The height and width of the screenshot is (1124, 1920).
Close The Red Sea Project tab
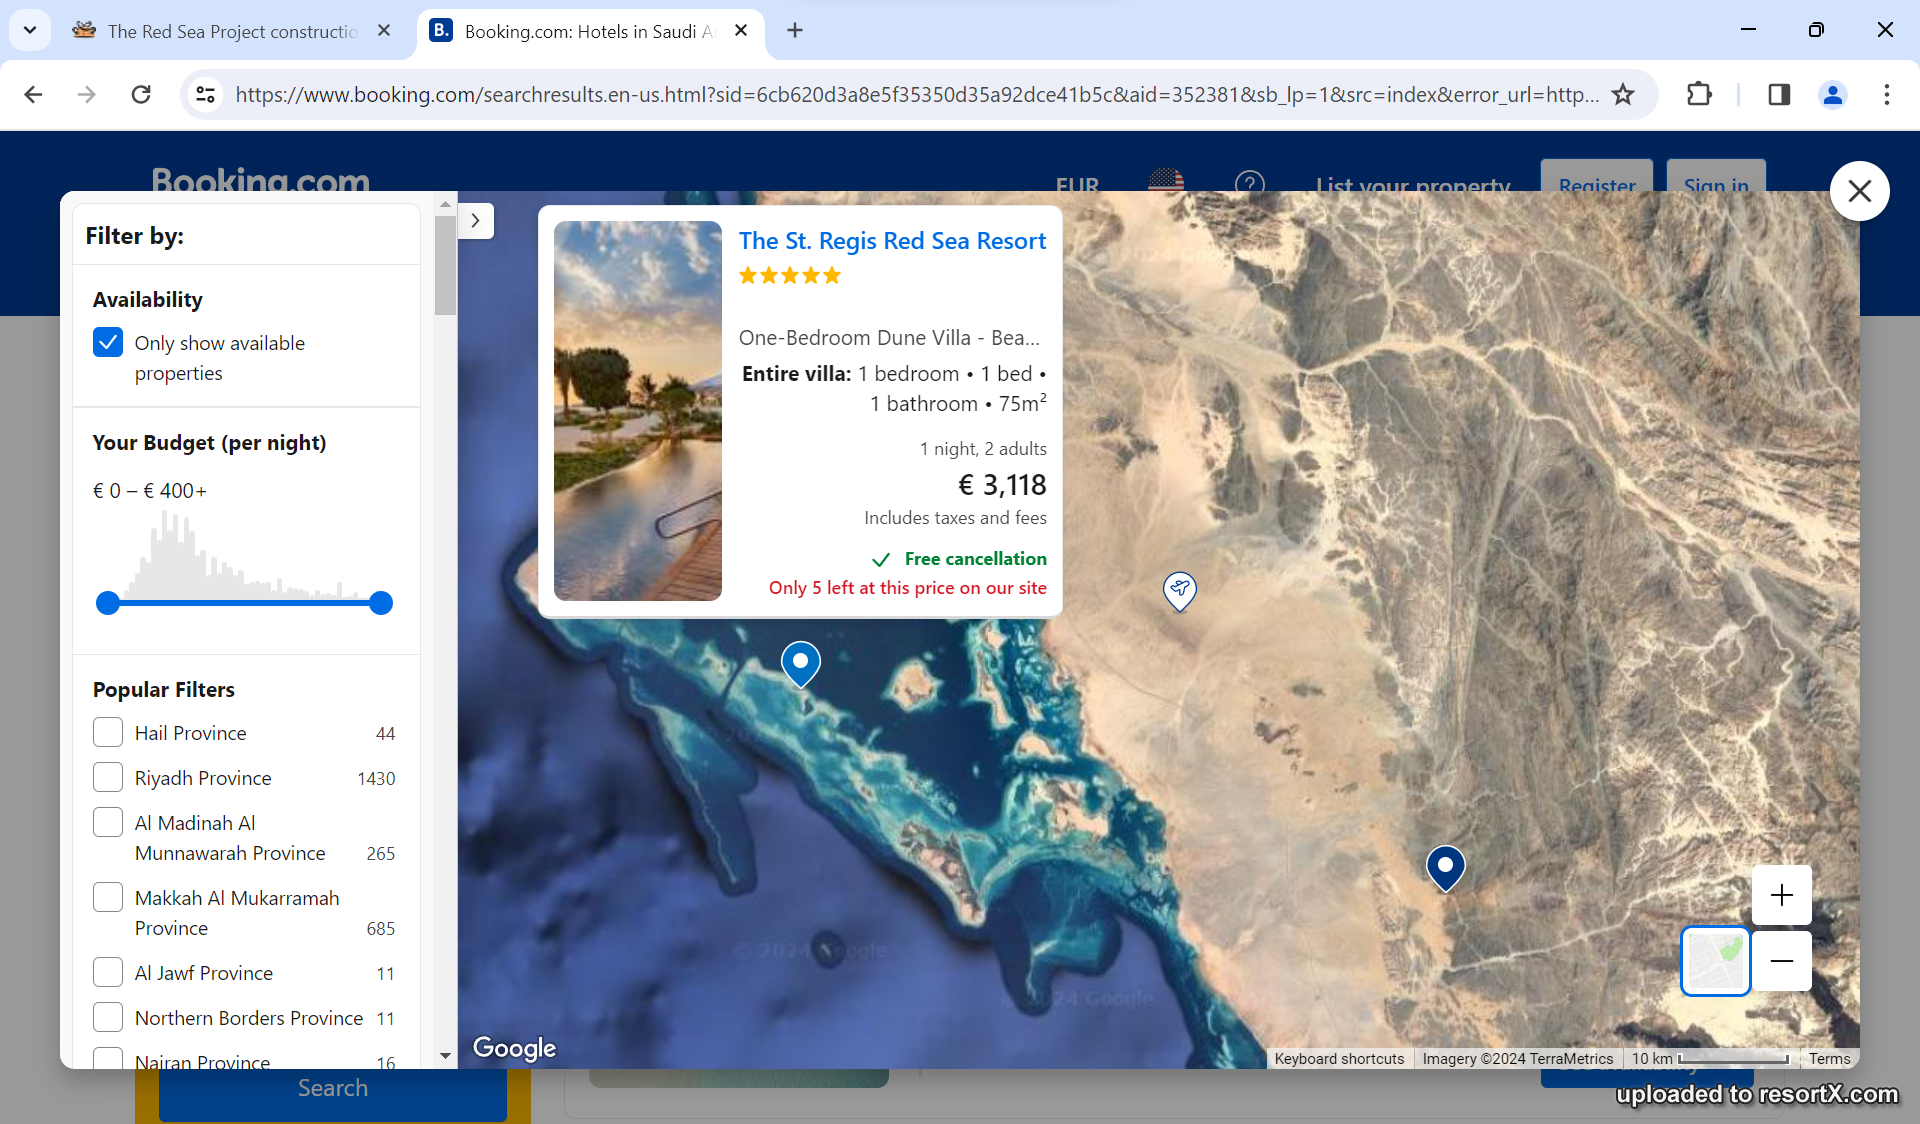384,31
